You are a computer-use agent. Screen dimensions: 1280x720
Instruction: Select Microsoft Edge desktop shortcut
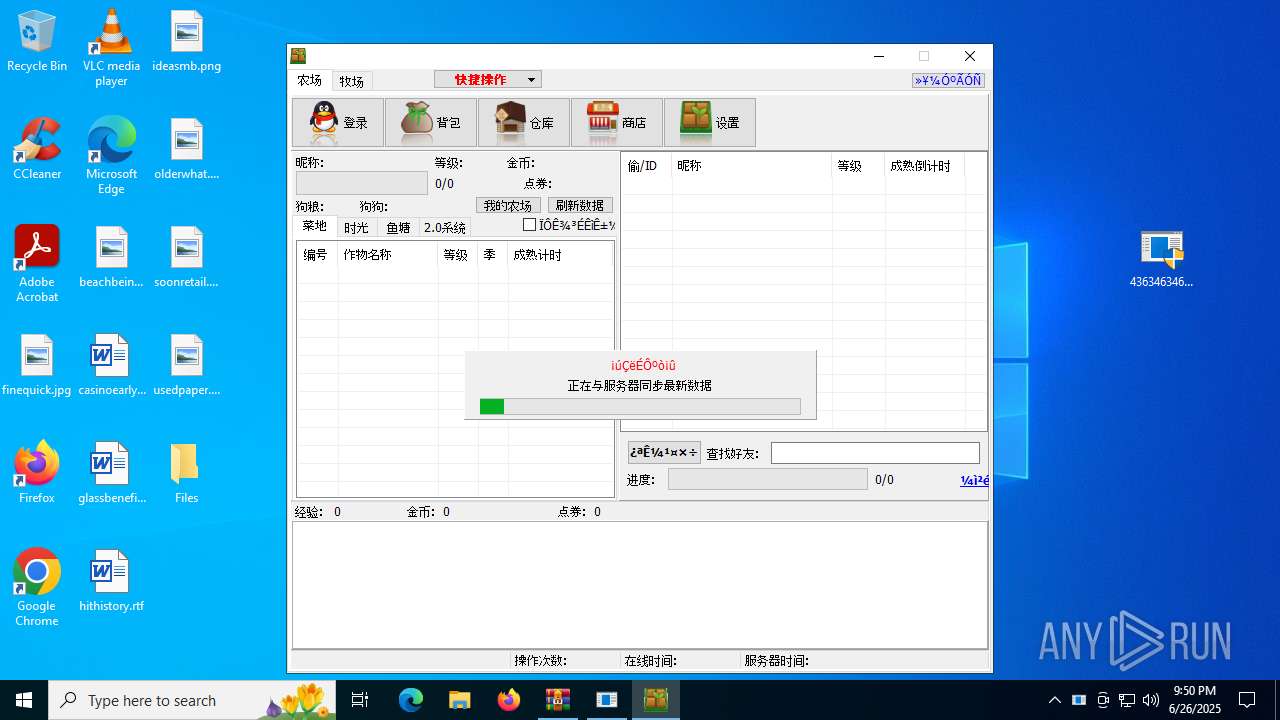[111, 156]
